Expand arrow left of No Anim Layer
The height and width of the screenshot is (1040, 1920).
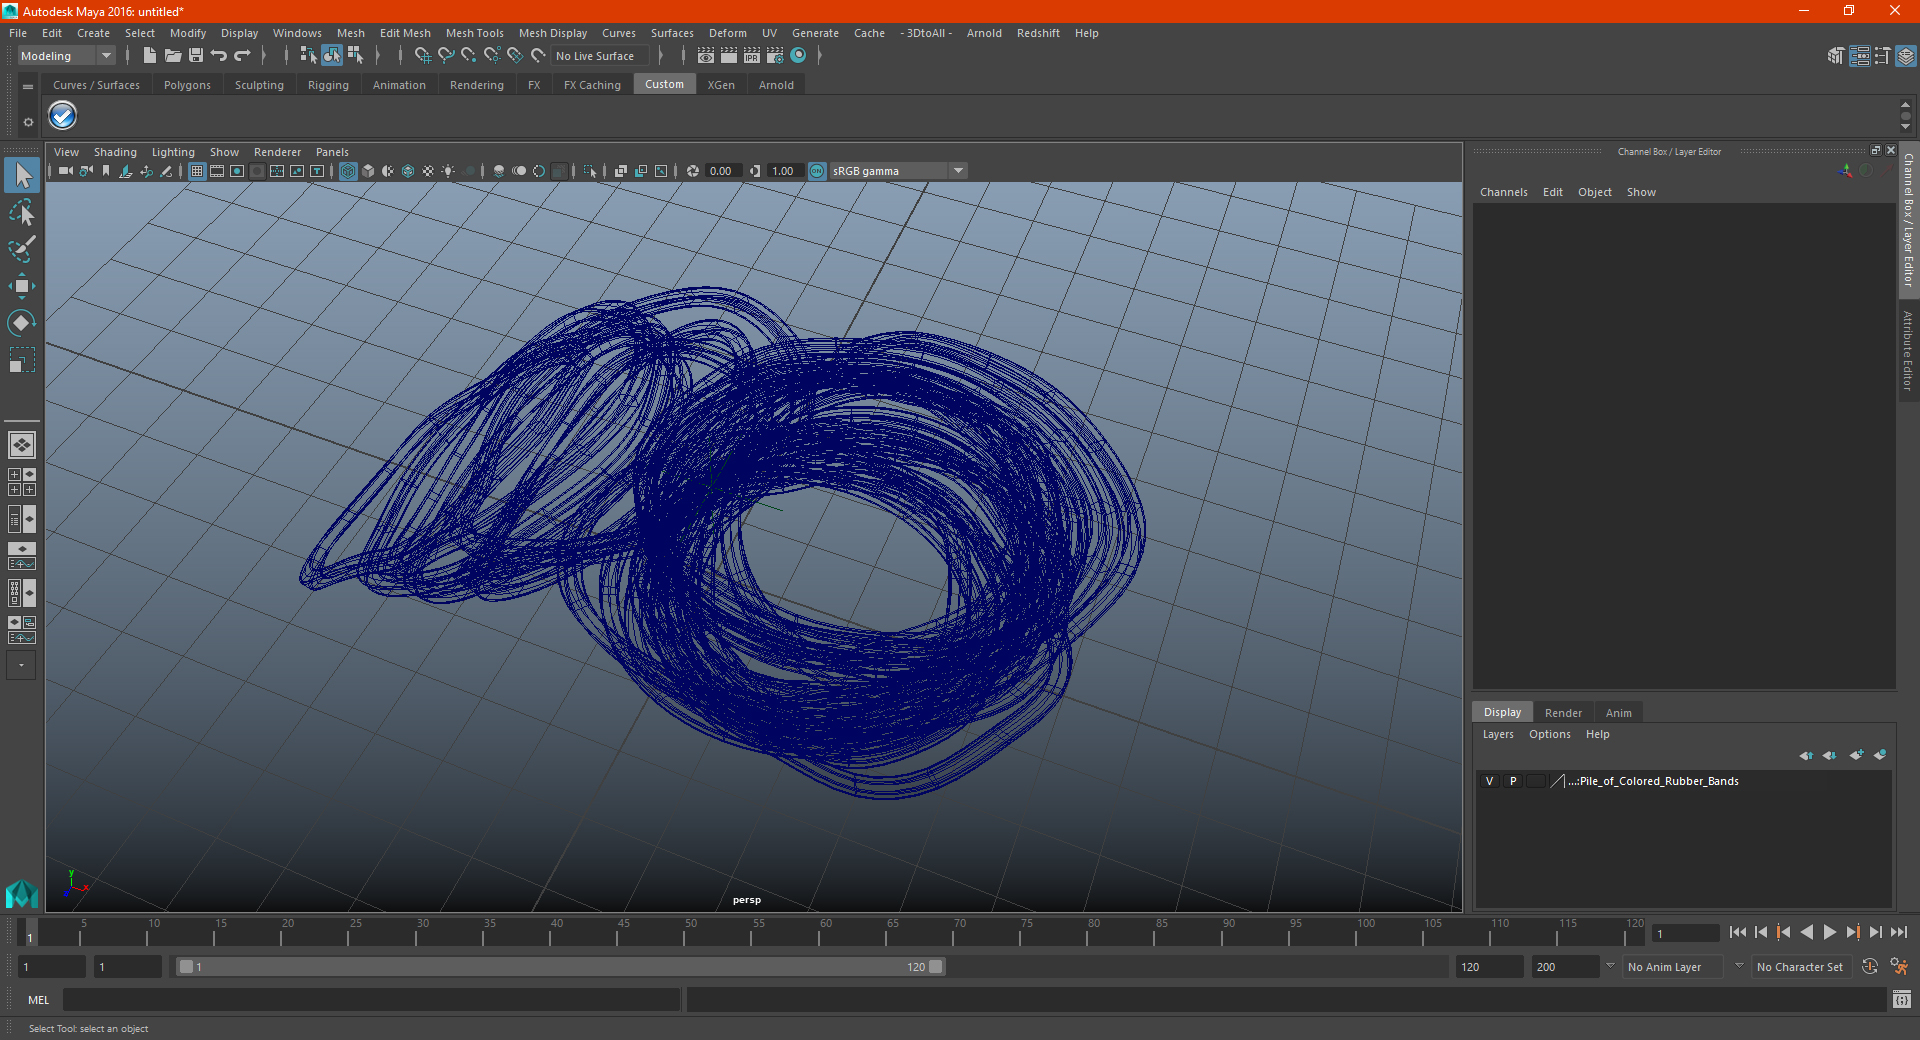click(x=1610, y=966)
